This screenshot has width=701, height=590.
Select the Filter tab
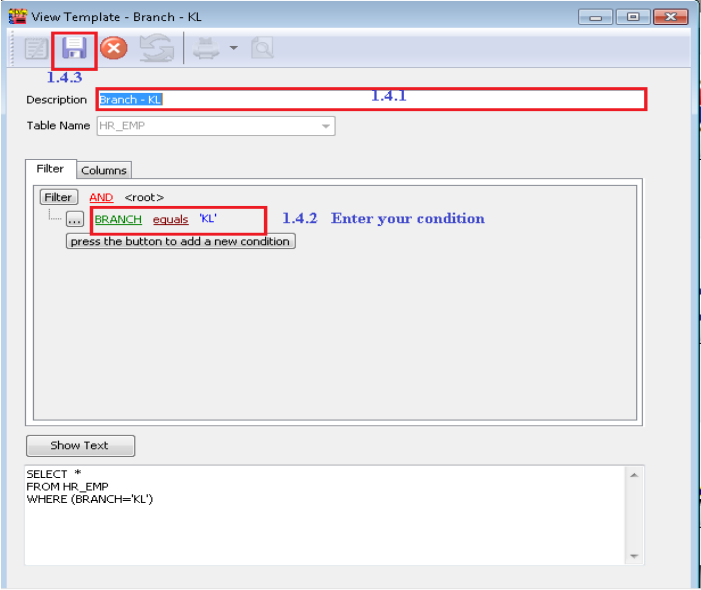click(50, 169)
